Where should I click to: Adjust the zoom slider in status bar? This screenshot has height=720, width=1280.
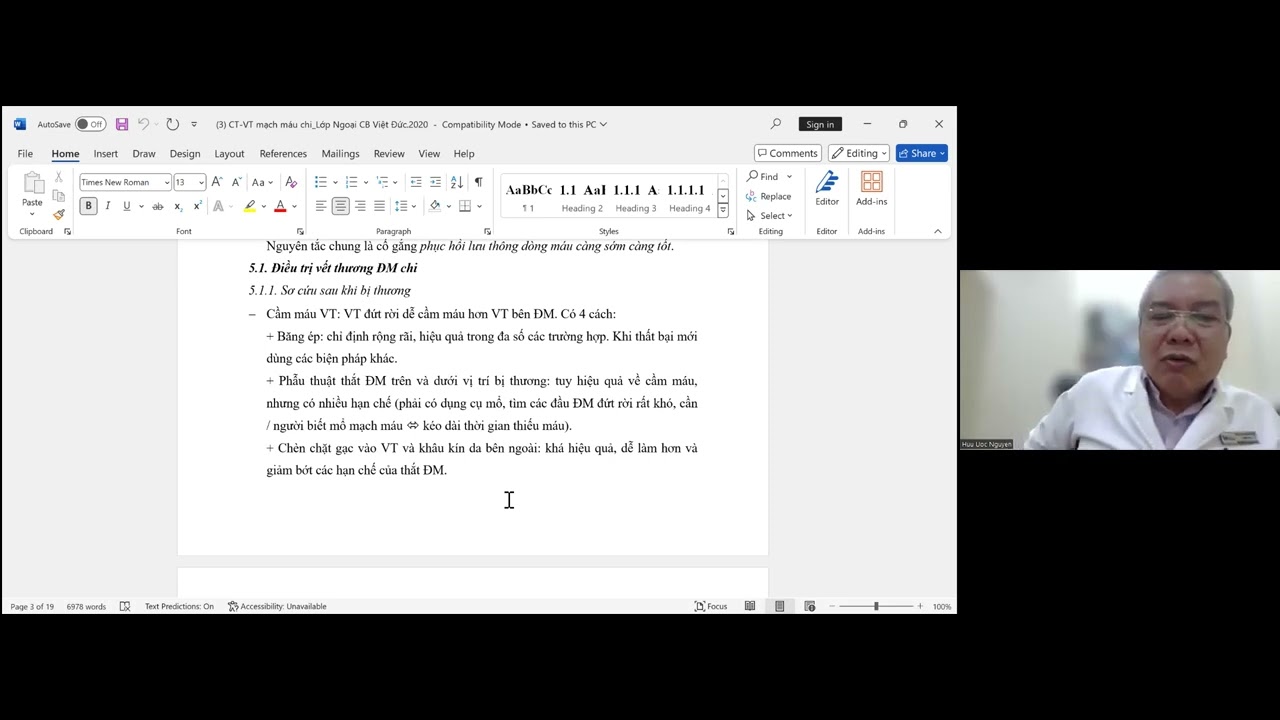pyautogui.click(x=876, y=606)
